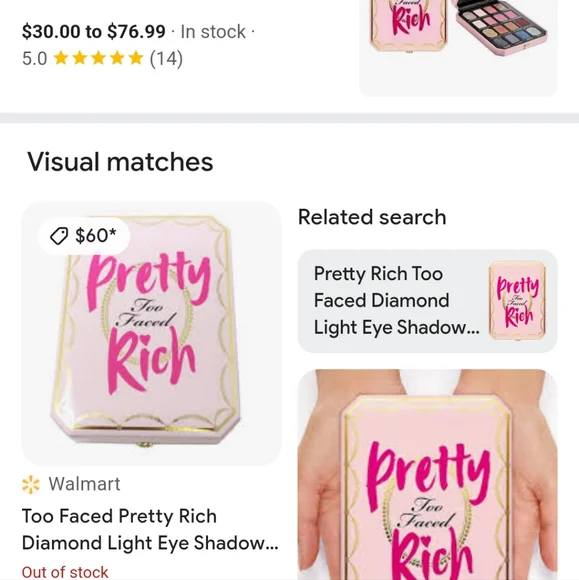This screenshot has width=579, height=580.
Task: Click the In stock status text
Action: pos(213,32)
